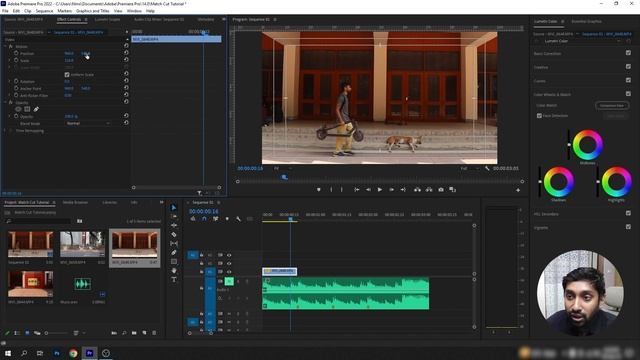Open Graphics and Titles menu
Image resolution: width=640 pixels, height=360 pixels.
93,11
